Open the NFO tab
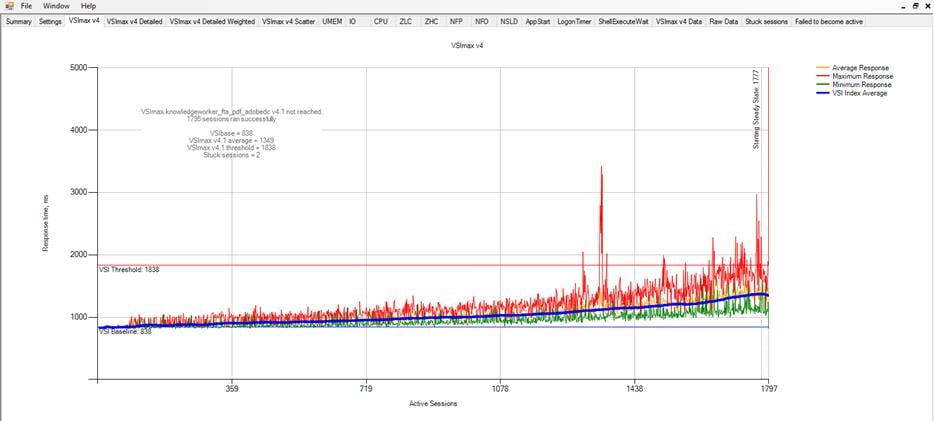 point(481,21)
